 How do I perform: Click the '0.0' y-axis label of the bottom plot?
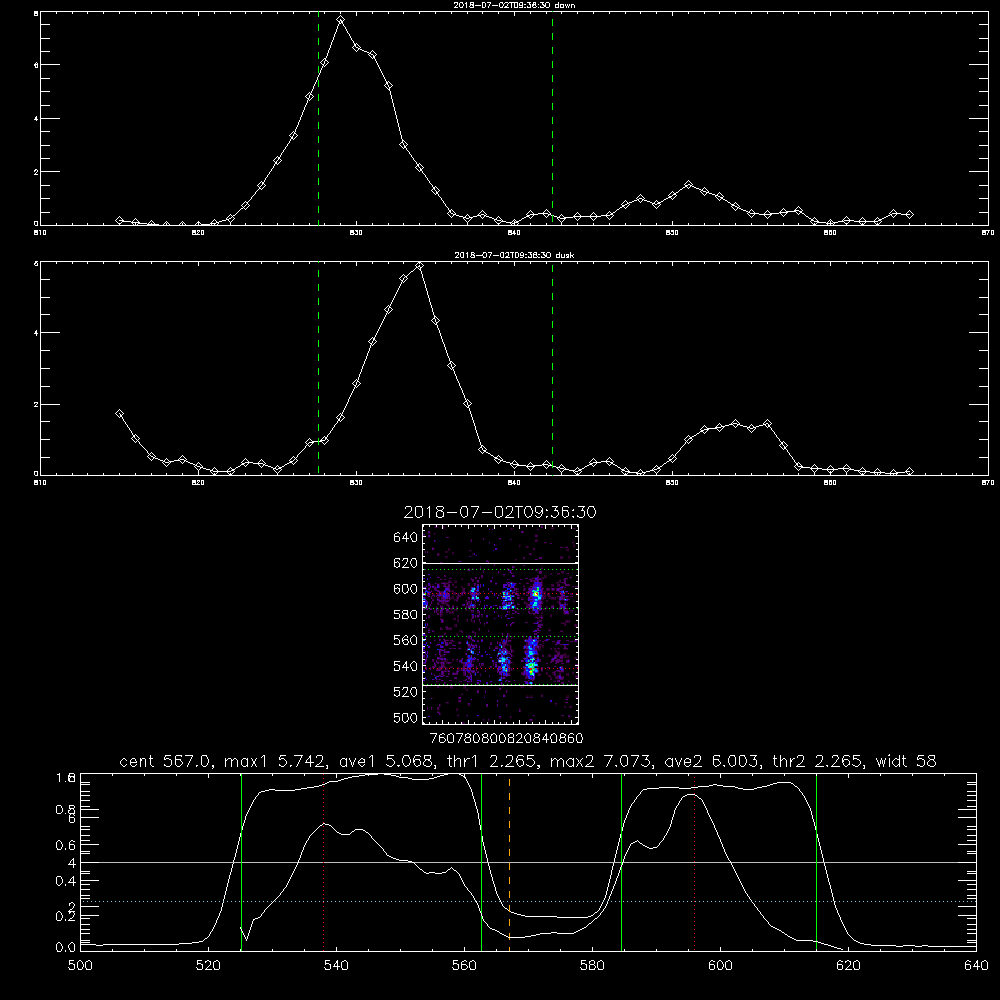66,947
